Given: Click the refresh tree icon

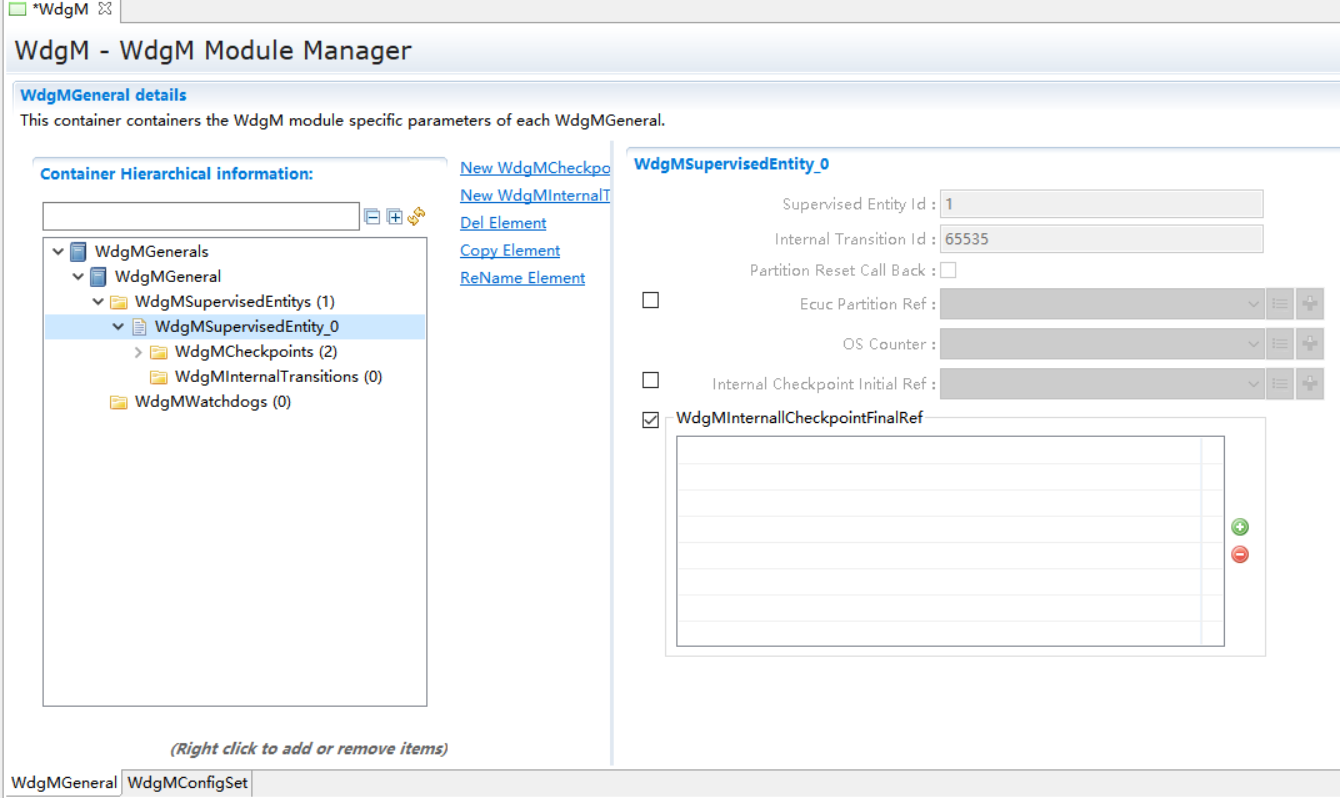Looking at the screenshot, I should pyautogui.click(x=417, y=216).
